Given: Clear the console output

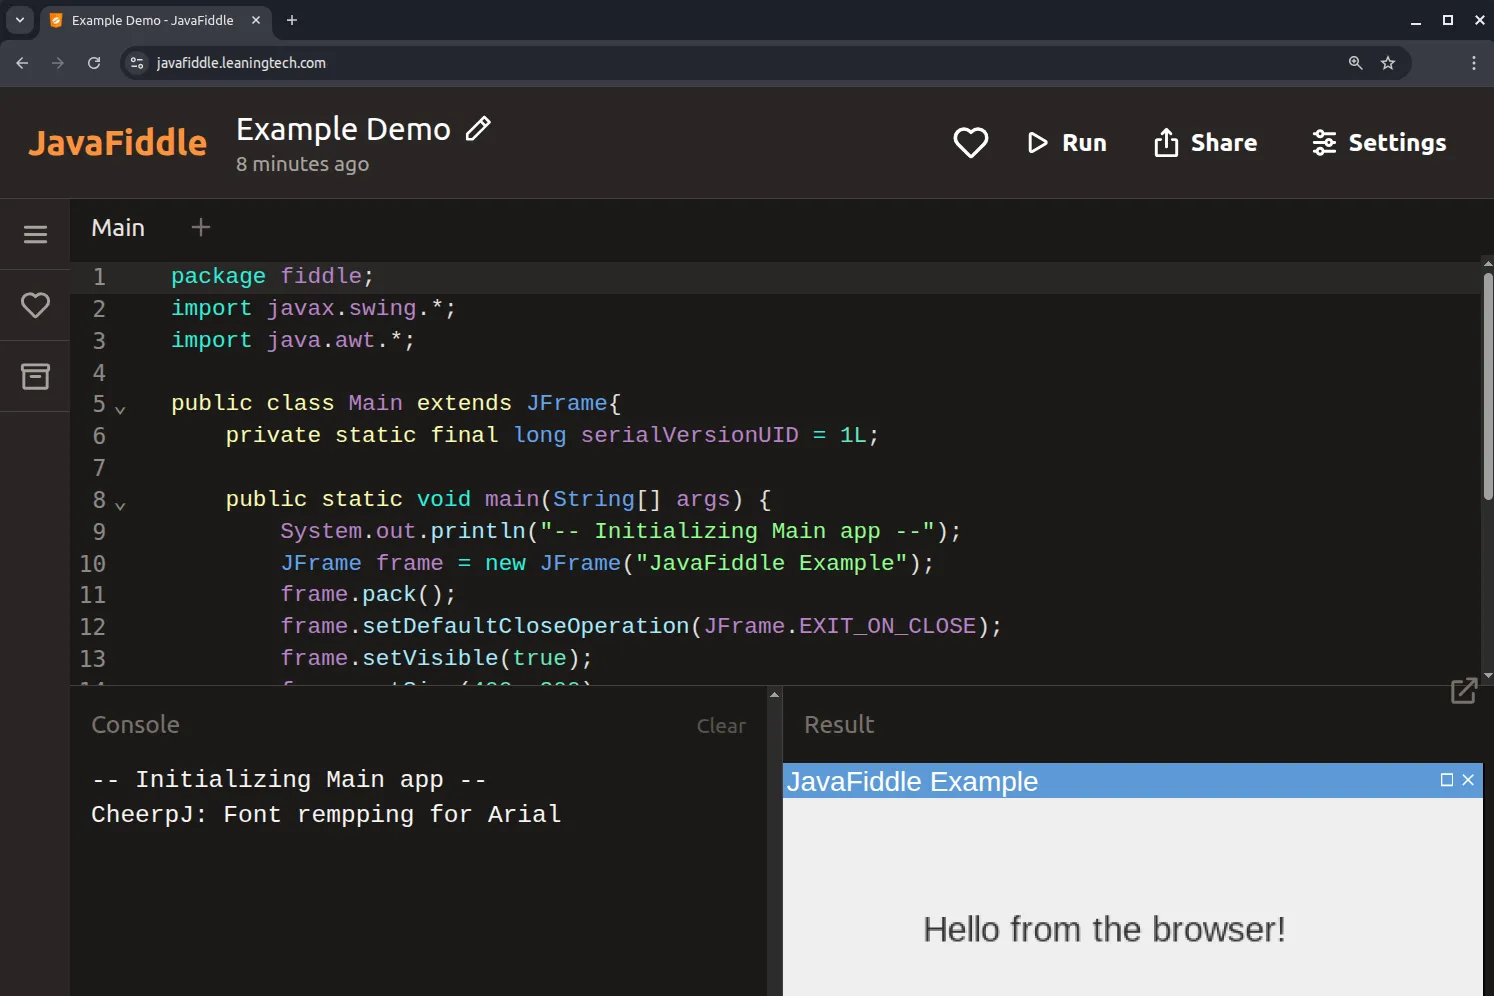Looking at the screenshot, I should (x=721, y=725).
